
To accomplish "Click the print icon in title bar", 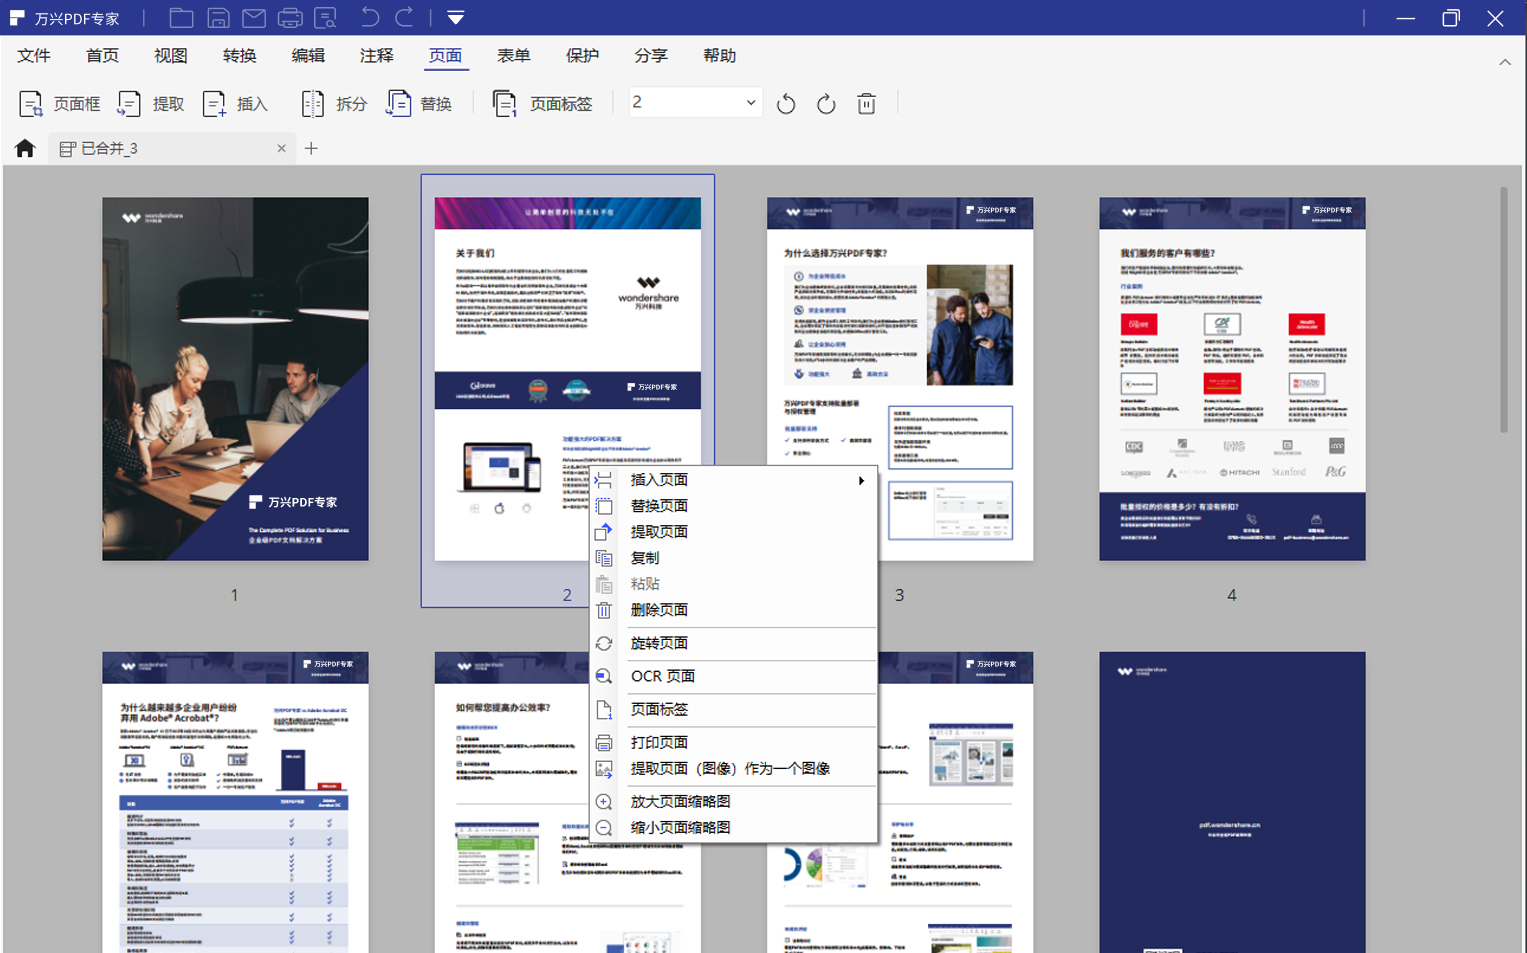I will pyautogui.click(x=290, y=18).
